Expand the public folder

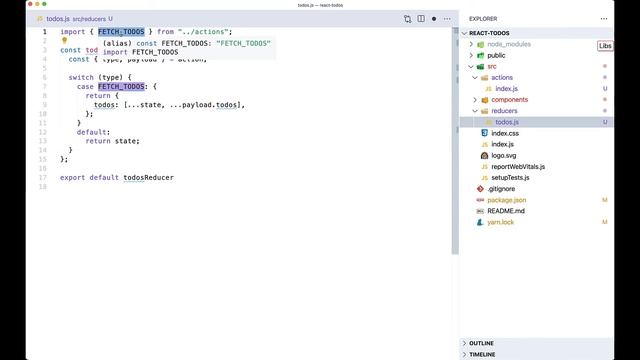pos(471,55)
